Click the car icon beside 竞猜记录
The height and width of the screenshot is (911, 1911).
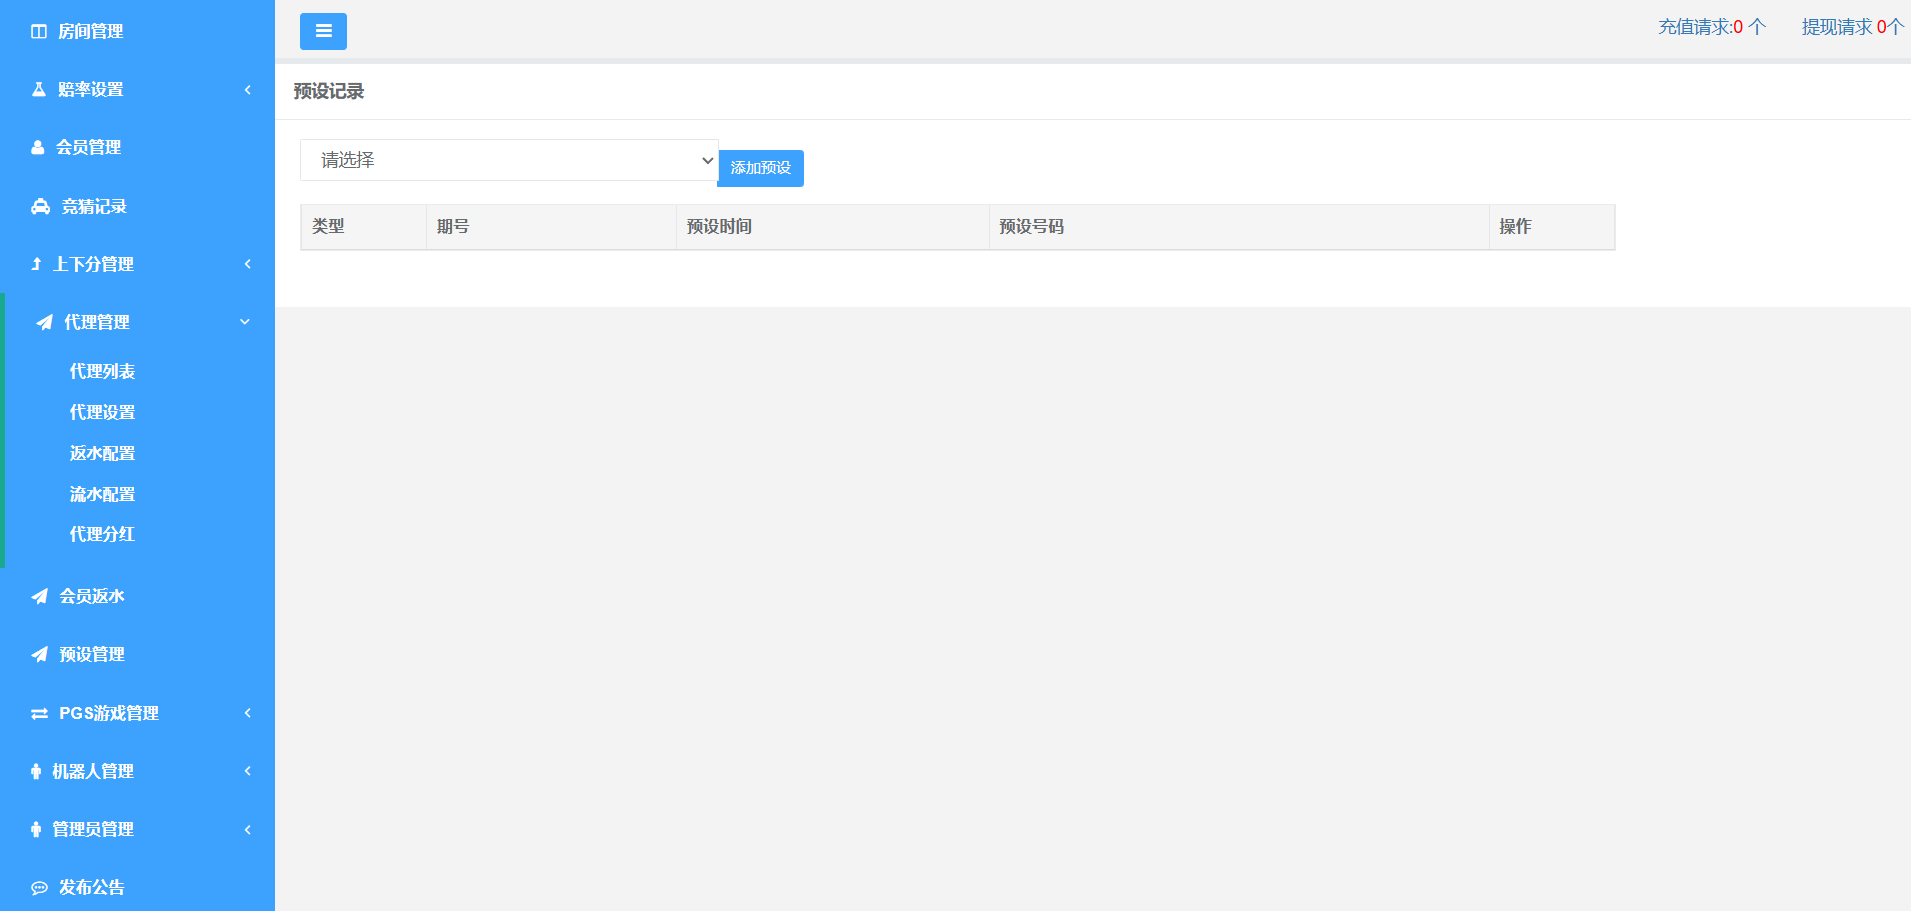[x=41, y=207]
